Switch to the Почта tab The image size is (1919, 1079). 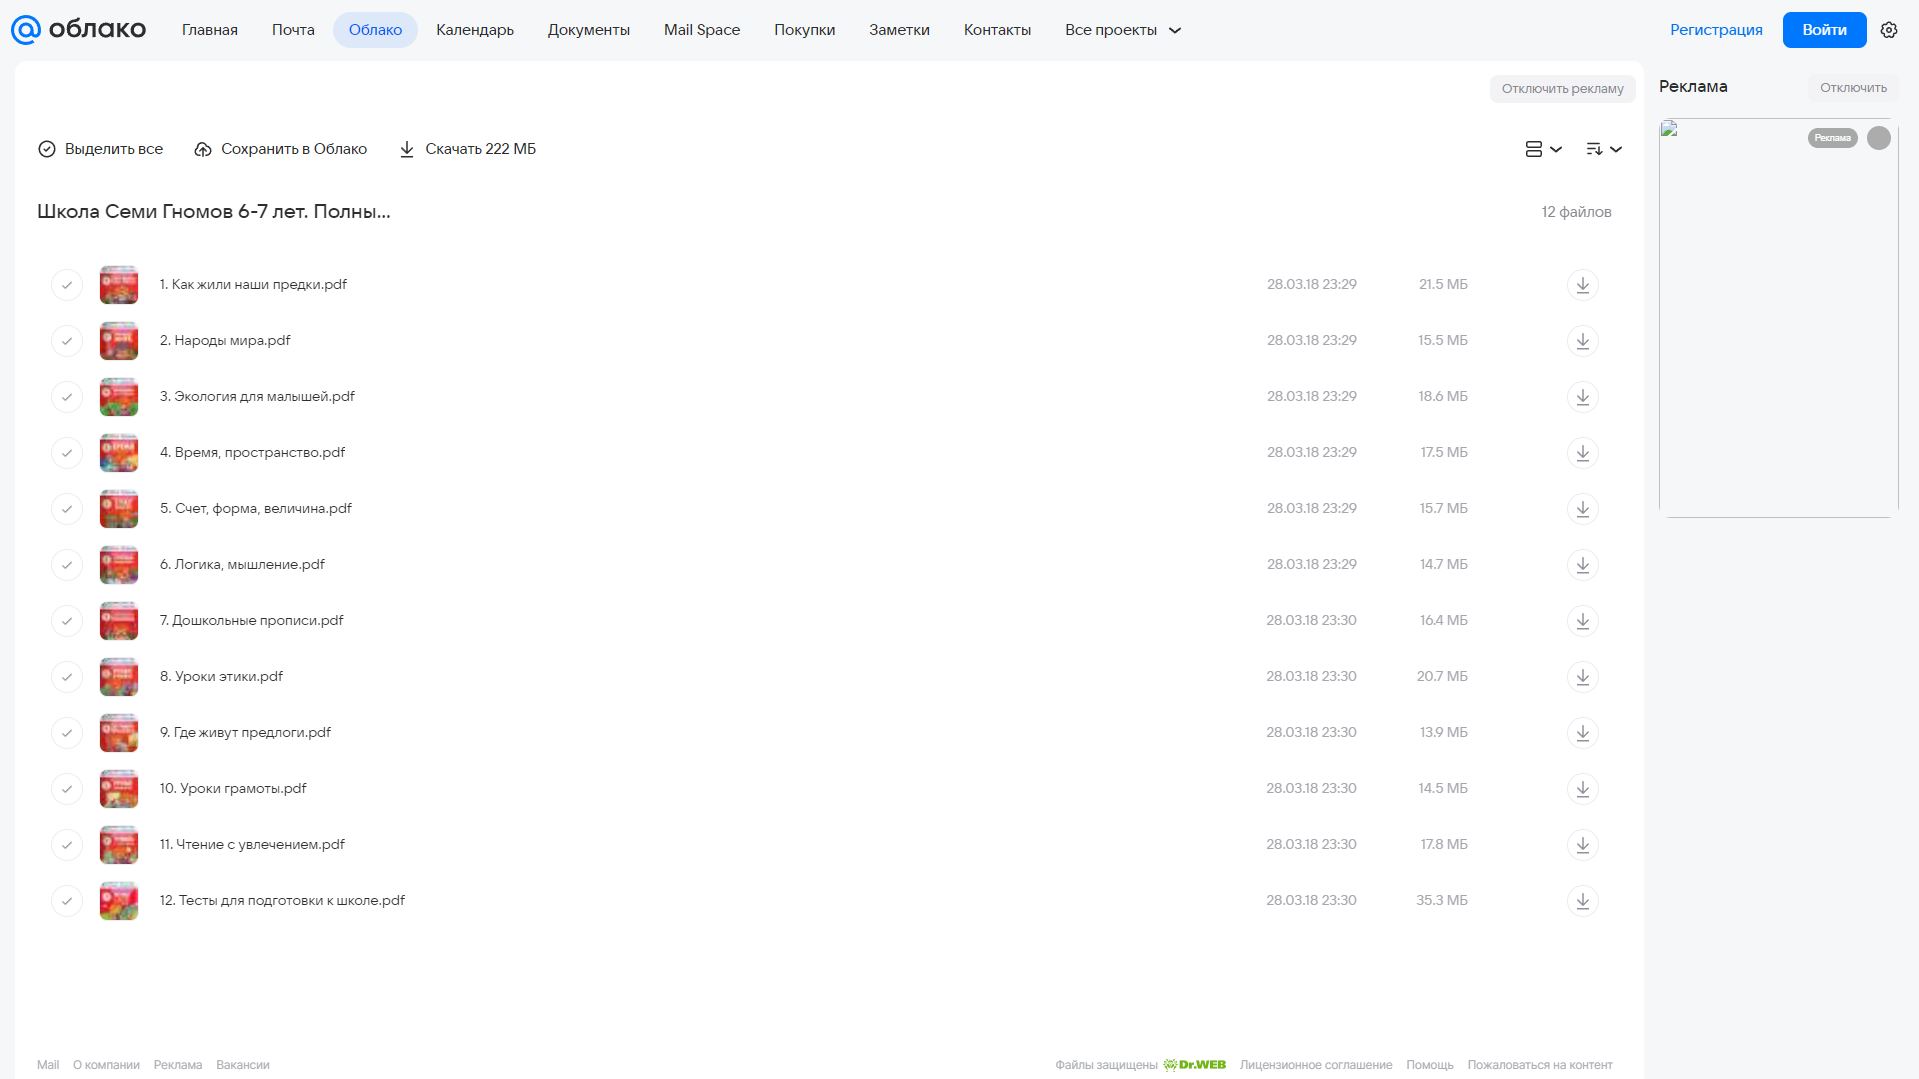pyautogui.click(x=293, y=30)
